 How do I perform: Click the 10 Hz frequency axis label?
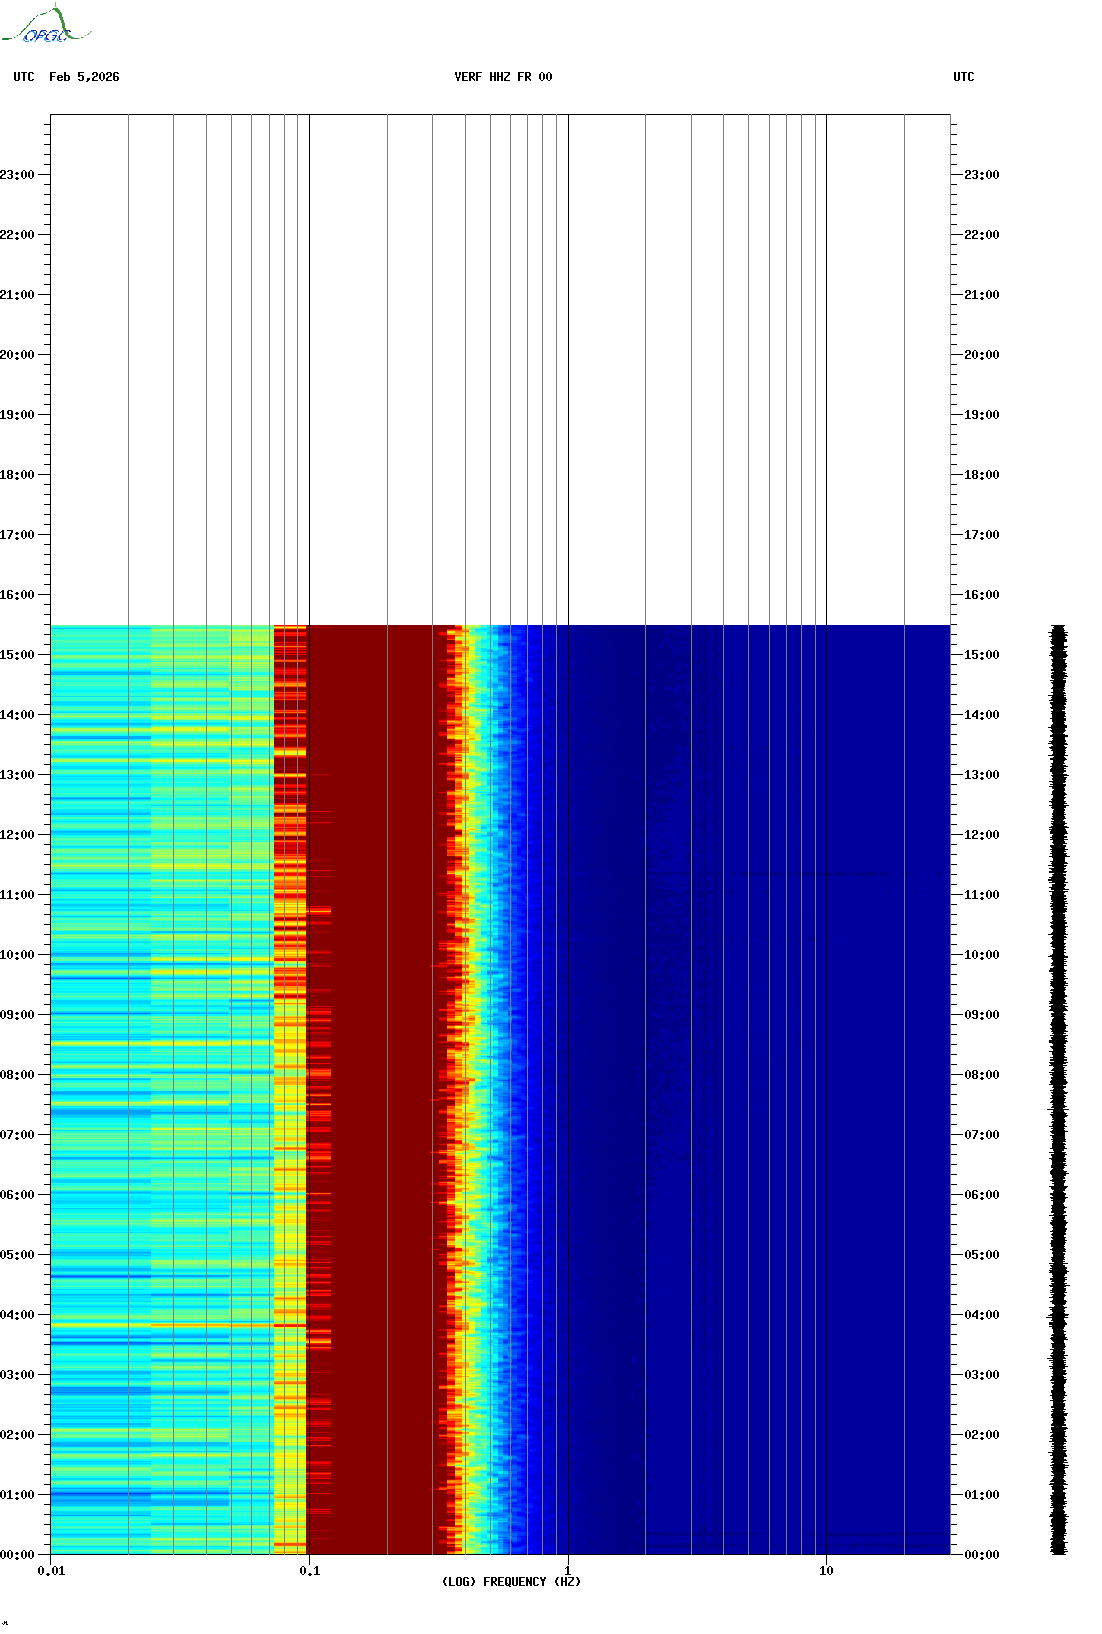point(826,1571)
